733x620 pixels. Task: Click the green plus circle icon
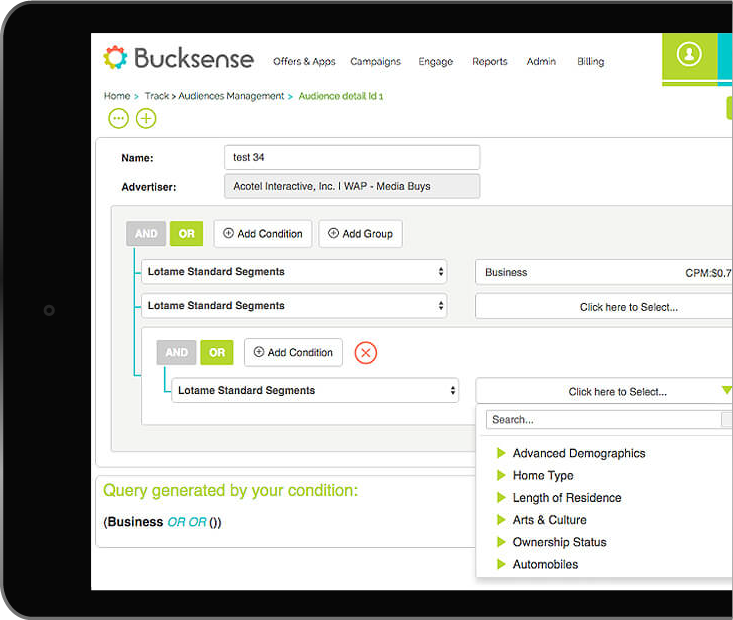[x=146, y=118]
